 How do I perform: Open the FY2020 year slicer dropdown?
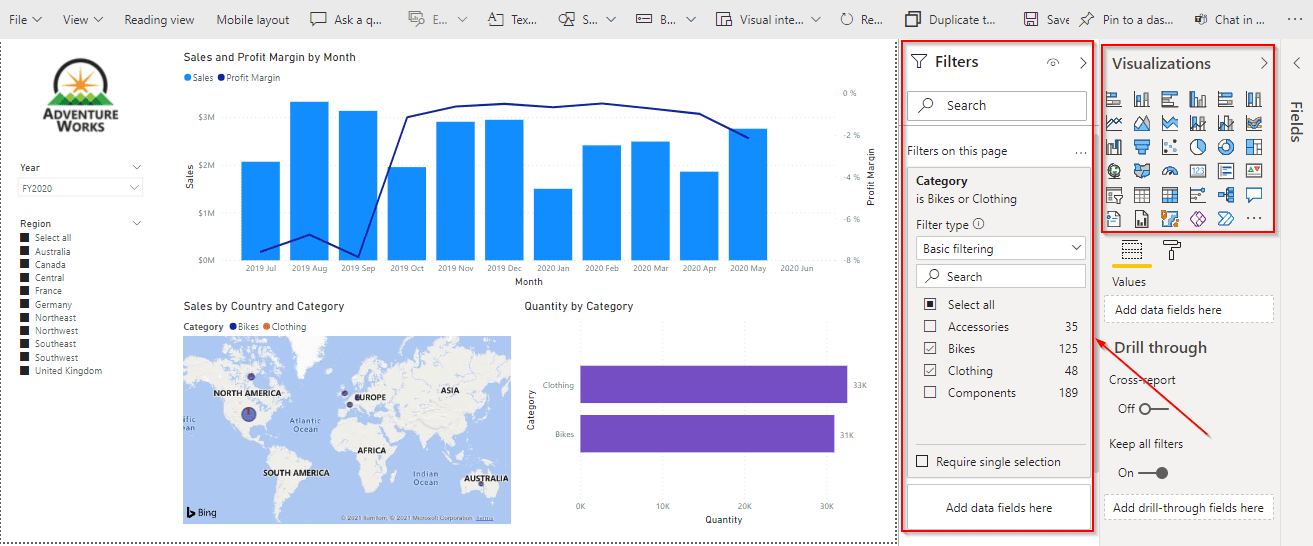pyautogui.click(x=81, y=188)
